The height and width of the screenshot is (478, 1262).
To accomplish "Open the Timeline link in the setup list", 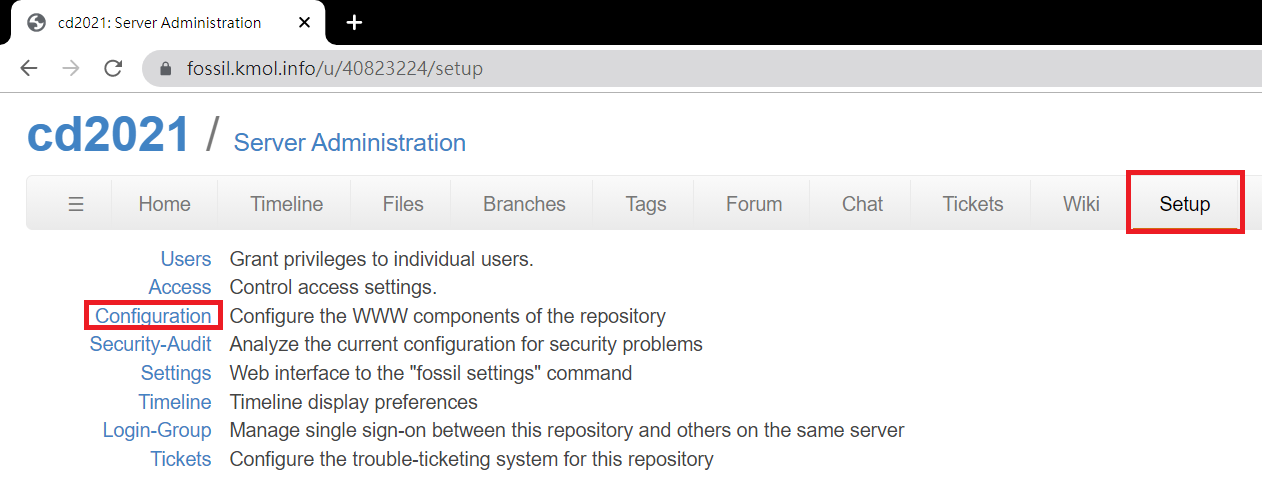I will (175, 402).
